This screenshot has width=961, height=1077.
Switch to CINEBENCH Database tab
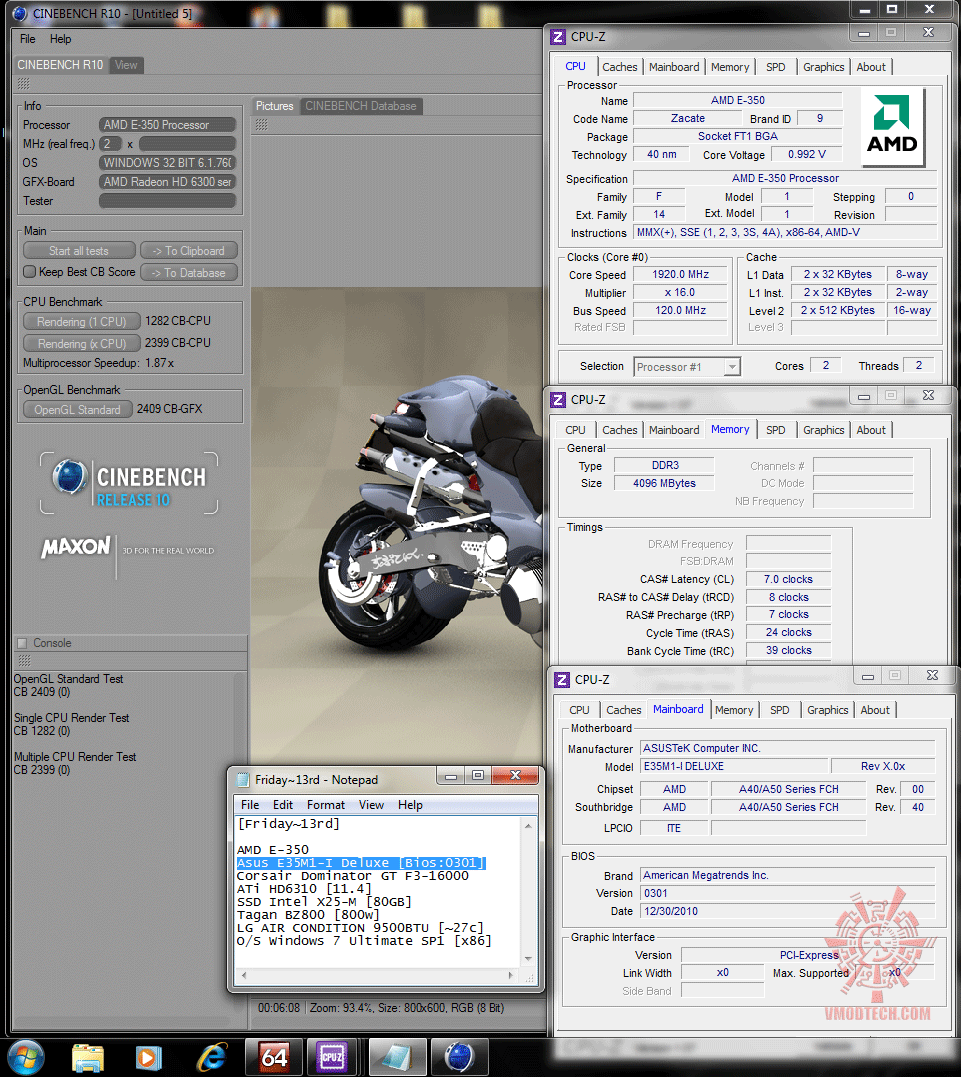tap(361, 106)
